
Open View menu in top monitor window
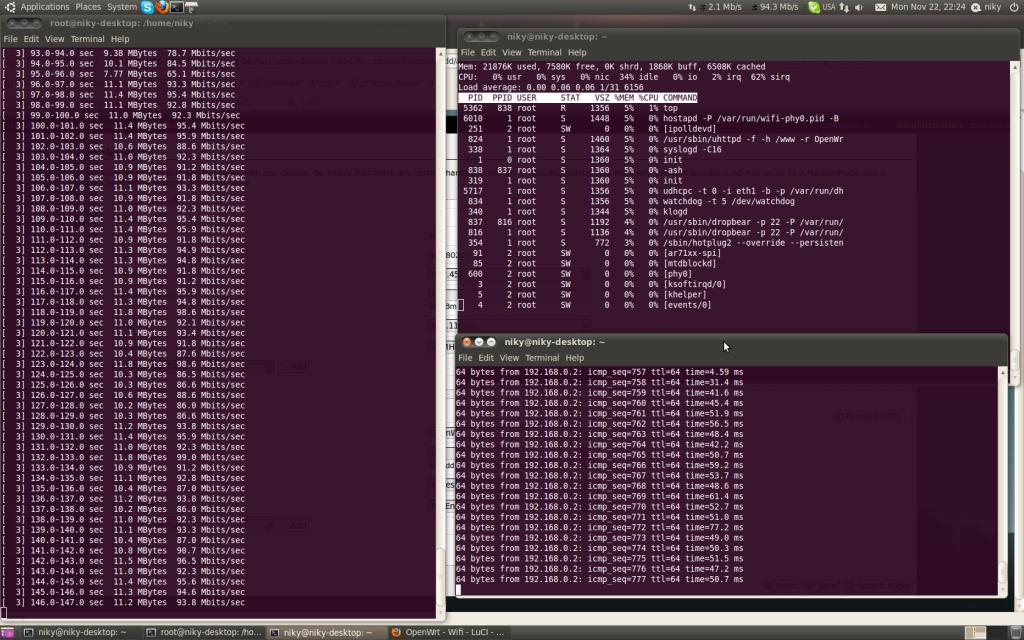[x=511, y=52]
